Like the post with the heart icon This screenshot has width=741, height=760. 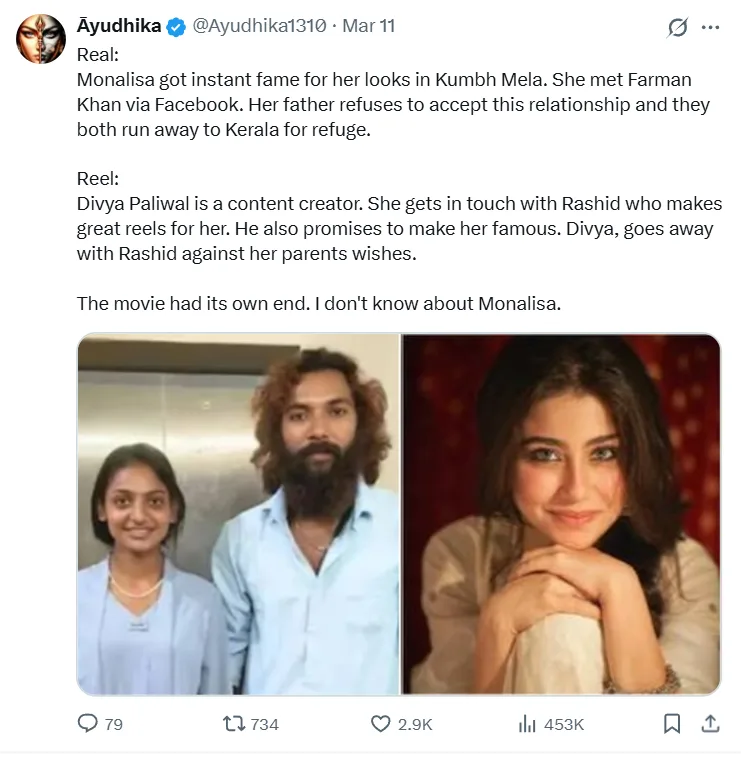coord(380,723)
